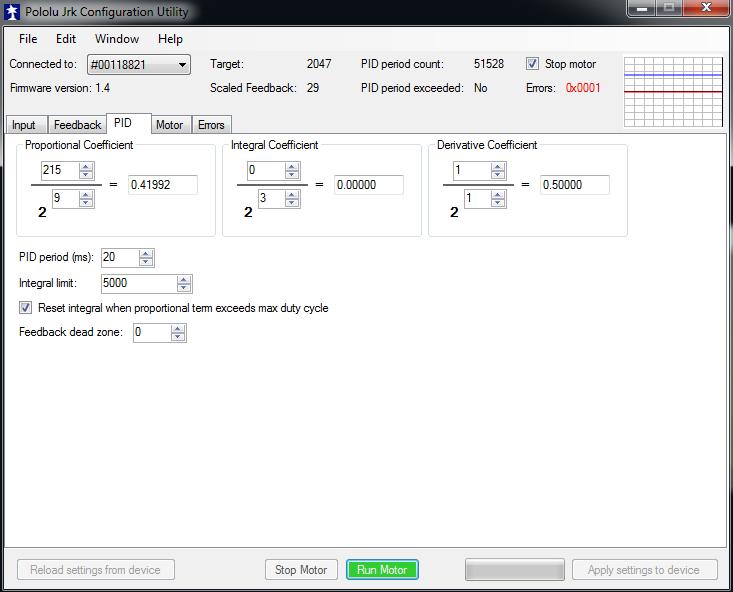The height and width of the screenshot is (592, 733).
Task: Click the integral result field 0.00000
Action: click(x=369, y=185)
